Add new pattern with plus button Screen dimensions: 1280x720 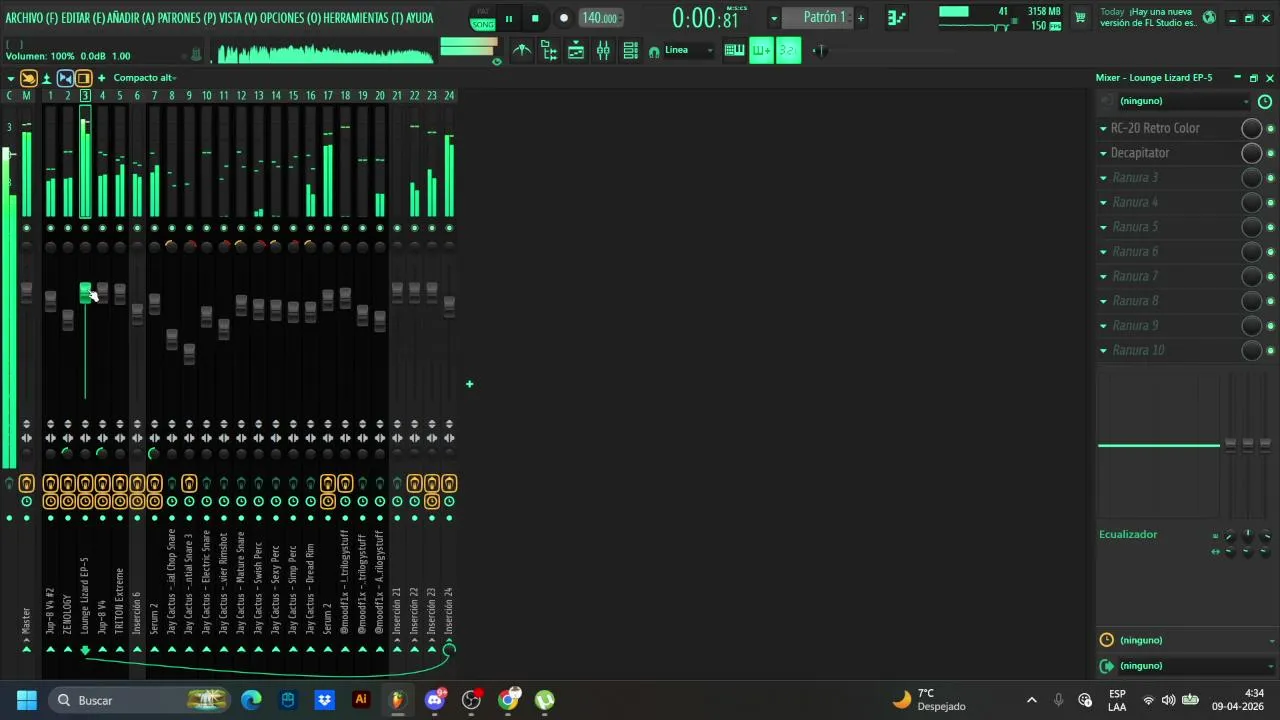click(x=860, y=18)
